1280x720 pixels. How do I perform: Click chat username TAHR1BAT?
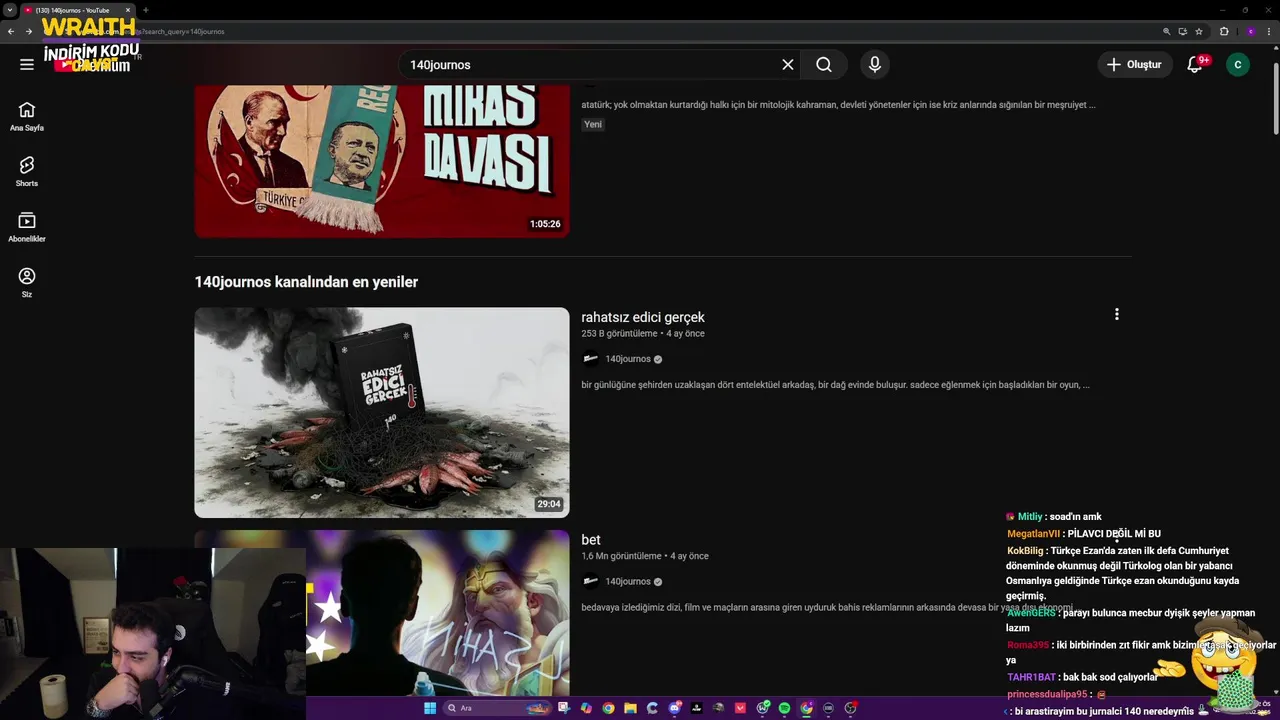[1031, 677]
